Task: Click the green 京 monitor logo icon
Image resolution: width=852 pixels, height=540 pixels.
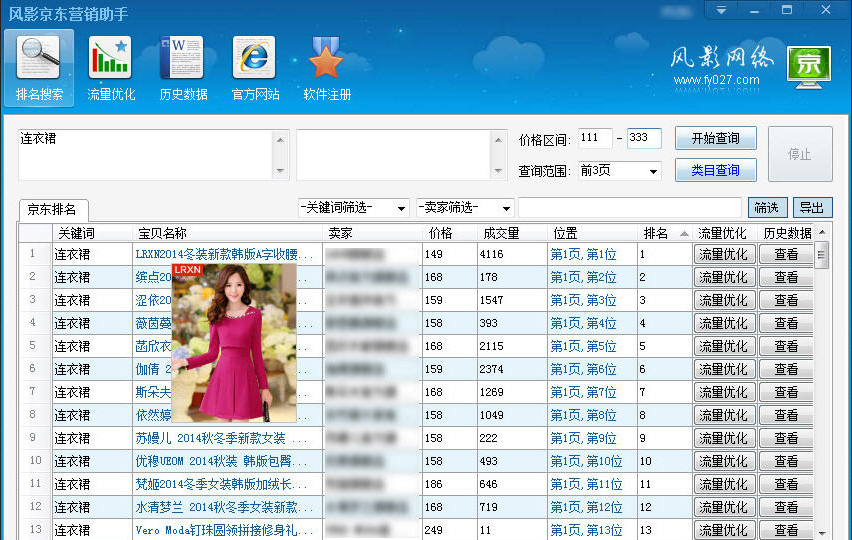Action: 809,68
